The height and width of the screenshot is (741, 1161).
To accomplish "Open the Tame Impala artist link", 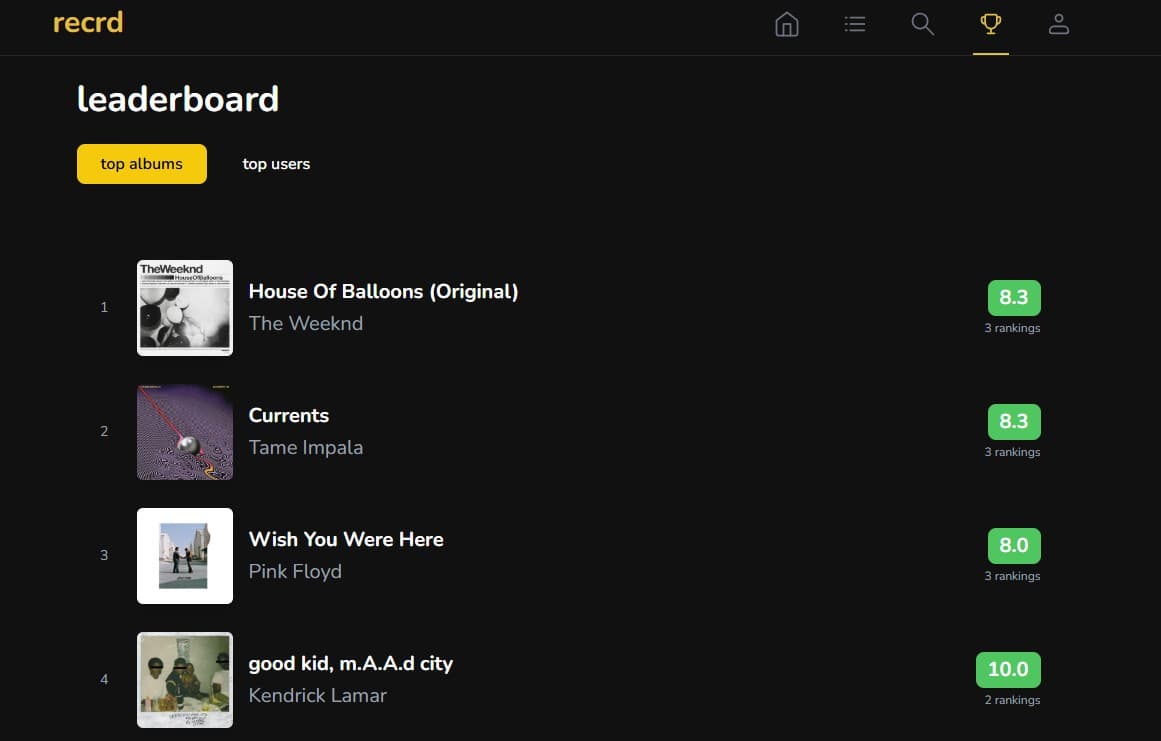I will [x=306, y=448].
